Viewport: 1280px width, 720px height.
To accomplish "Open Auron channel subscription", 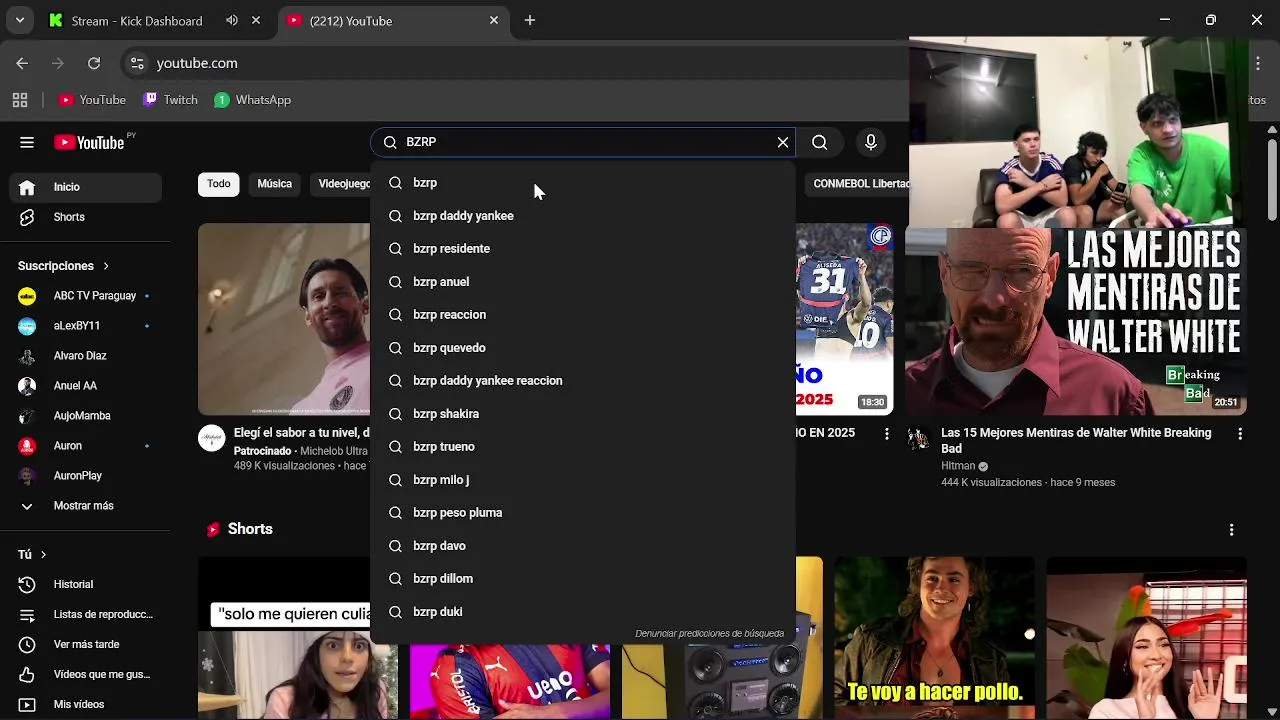I will [x=86, y=446].
